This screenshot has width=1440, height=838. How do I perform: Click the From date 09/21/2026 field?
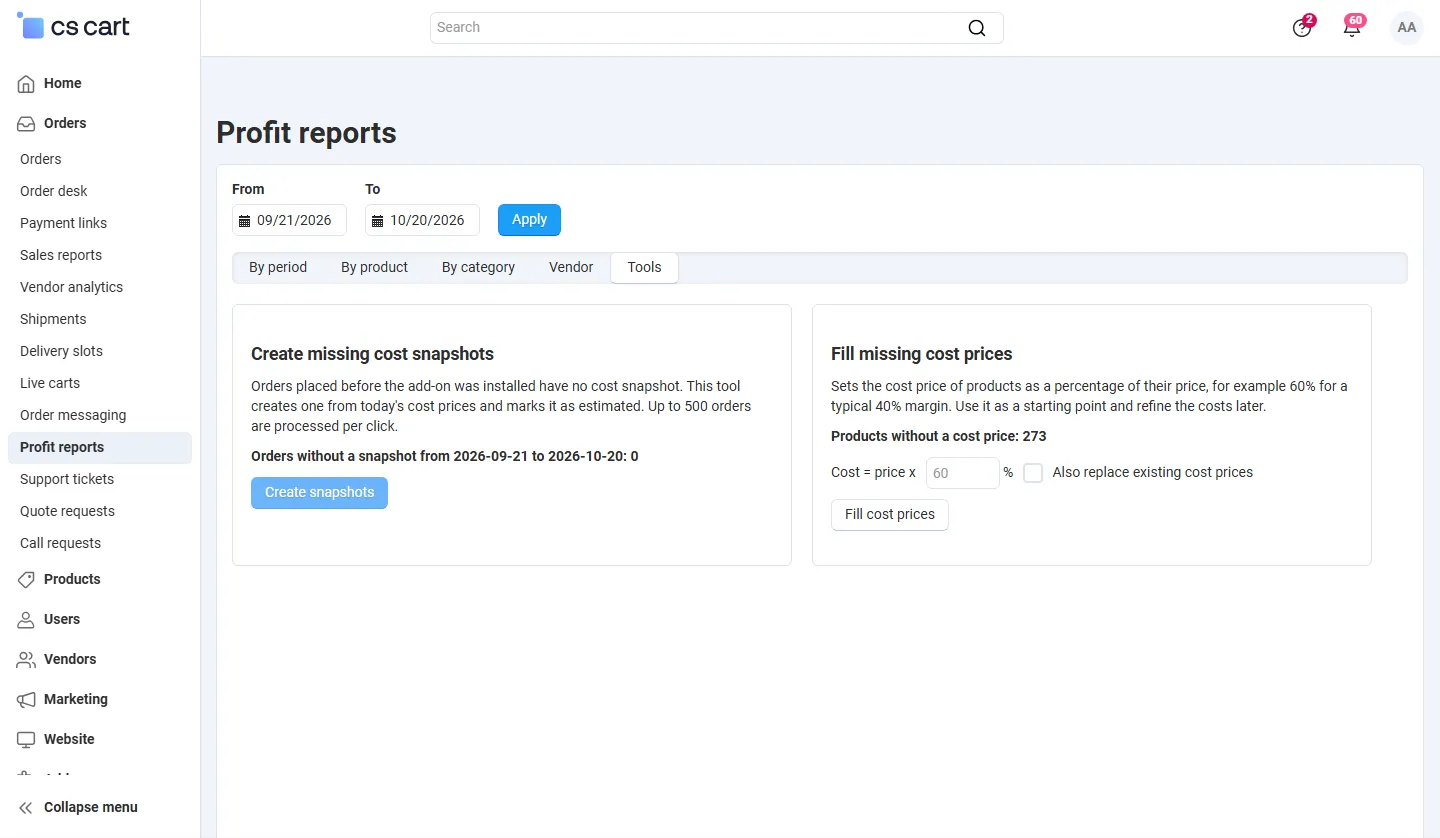tap(289, 220)
